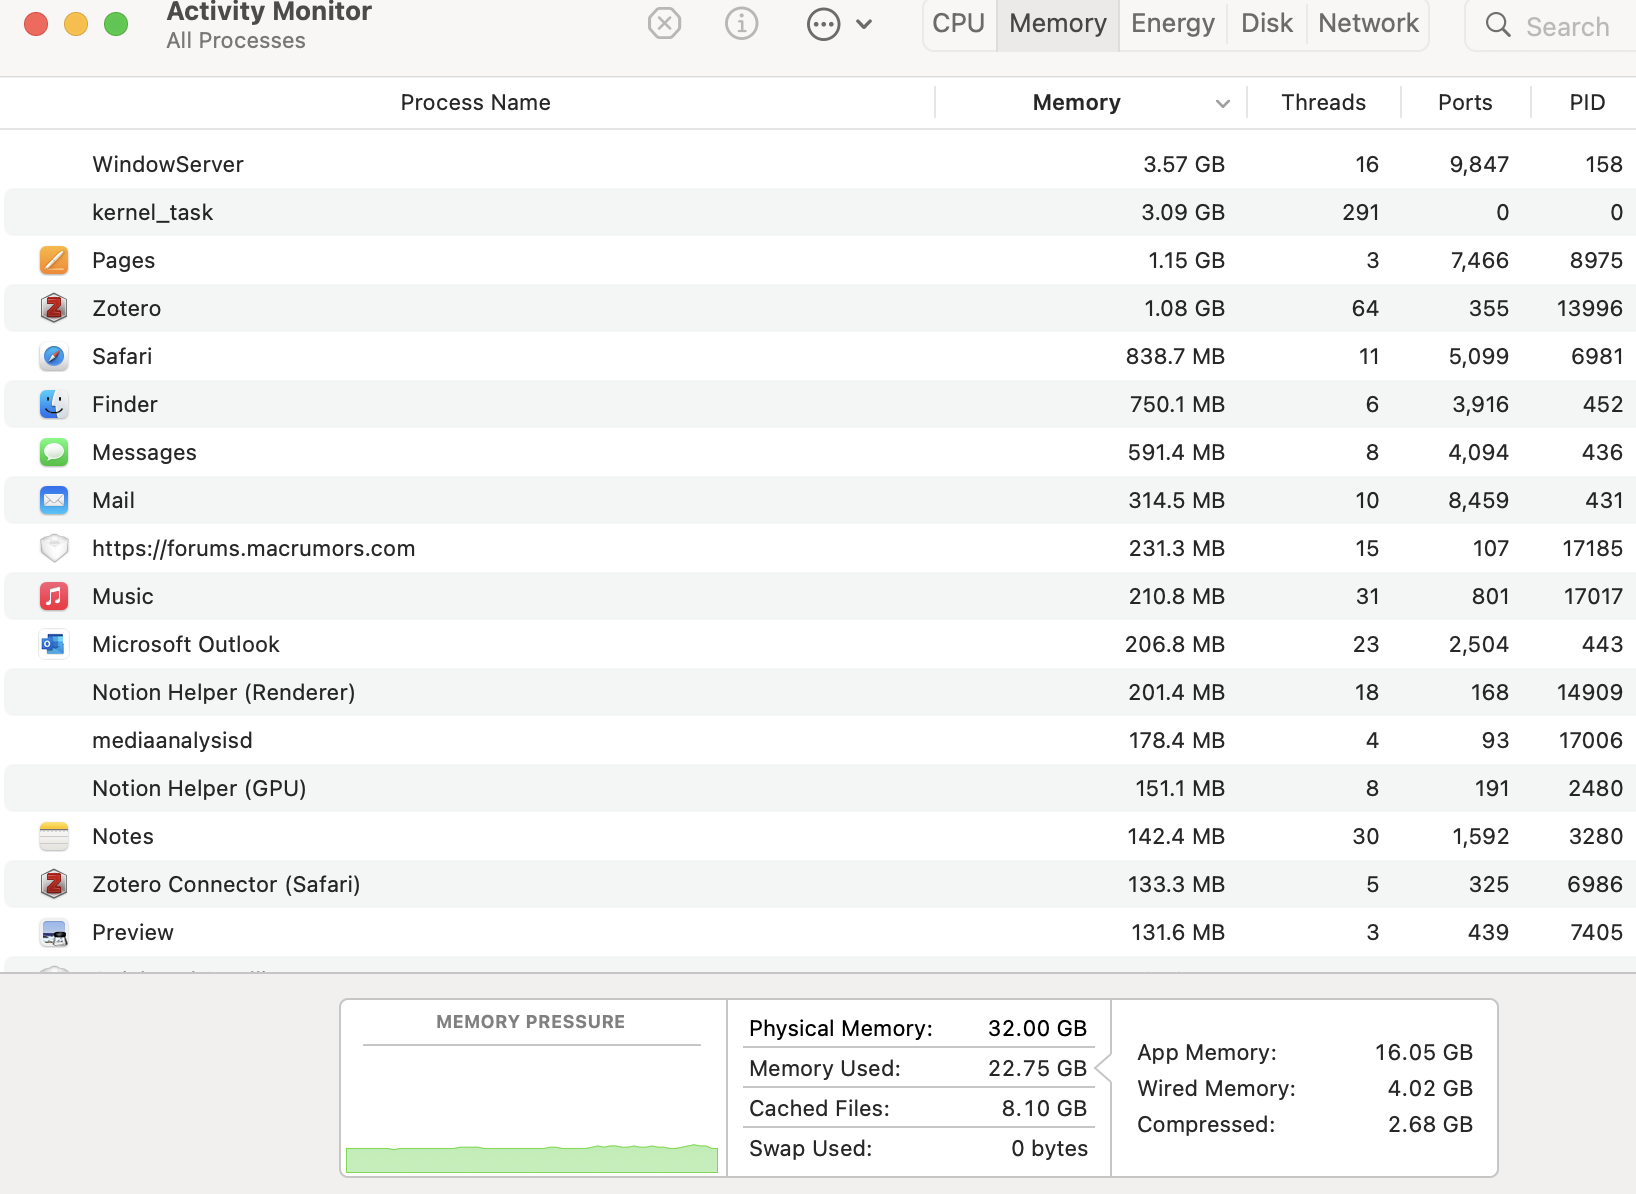
Task: Switch to the CPU tab
Action: point(958,24)
